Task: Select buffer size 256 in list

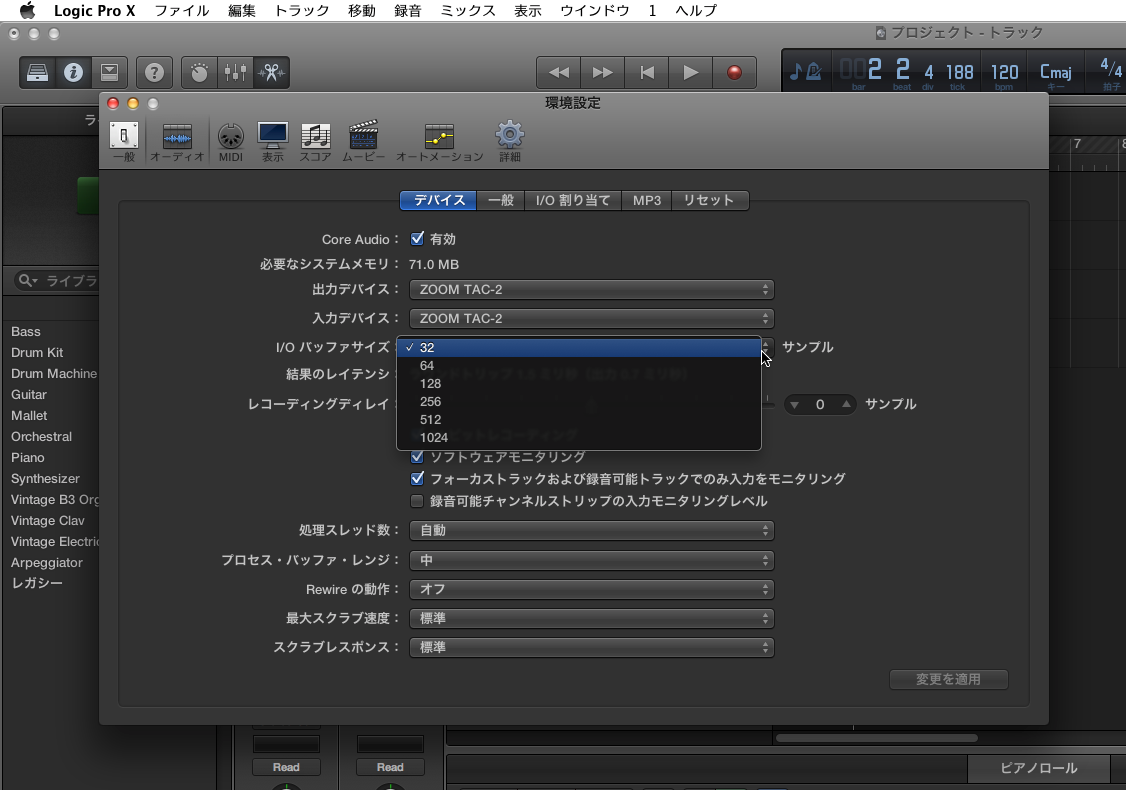Action: 579,401
